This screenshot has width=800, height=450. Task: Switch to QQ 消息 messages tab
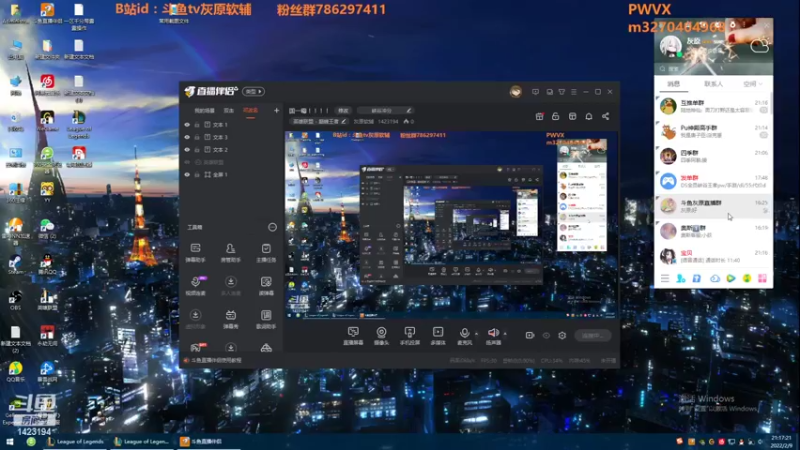[673, 84]
